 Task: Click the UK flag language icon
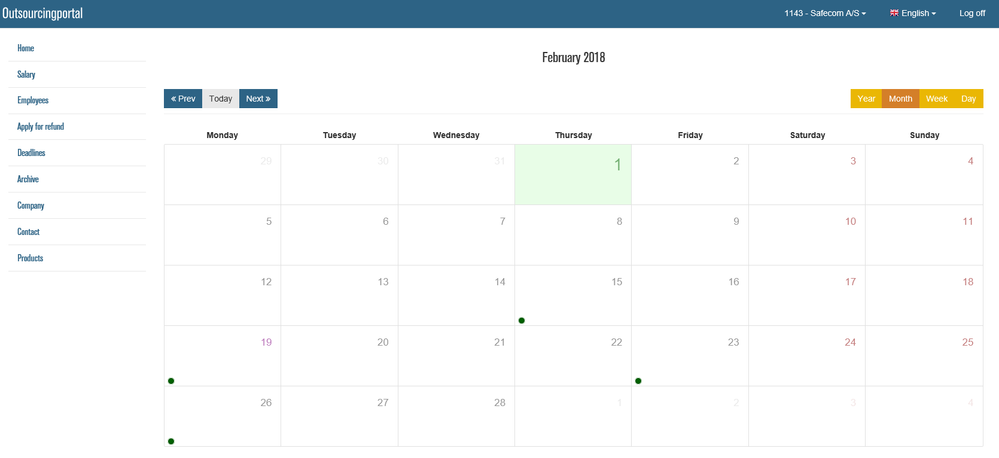(893, 13)
